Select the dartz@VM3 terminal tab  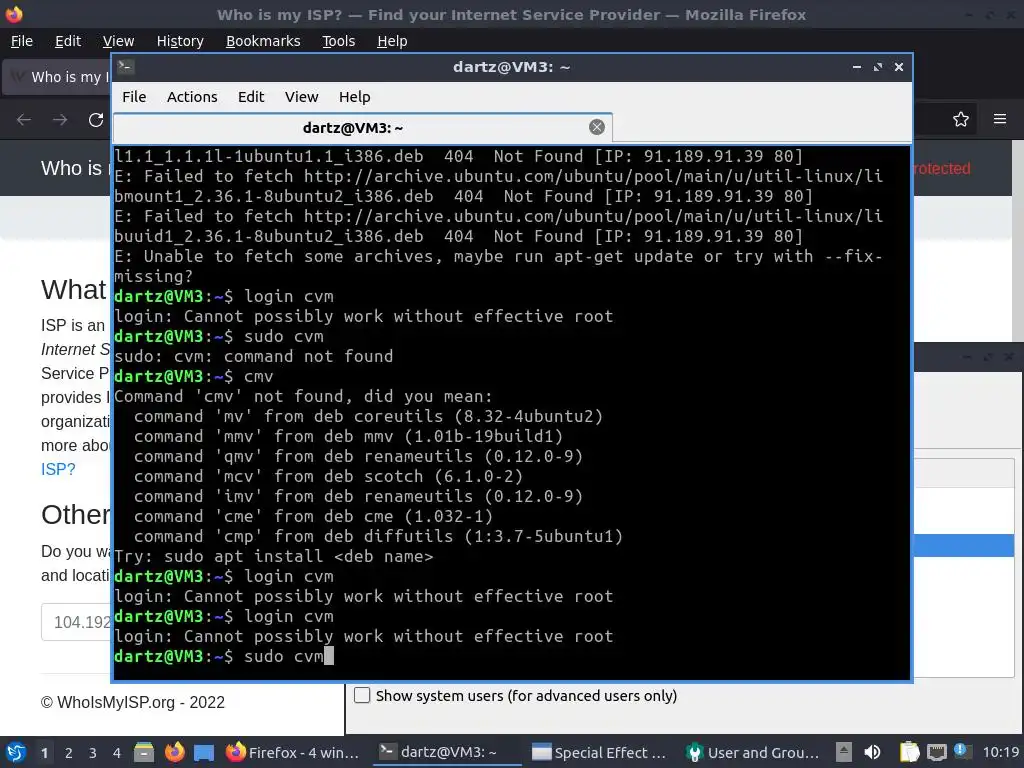tap(362, 127)
